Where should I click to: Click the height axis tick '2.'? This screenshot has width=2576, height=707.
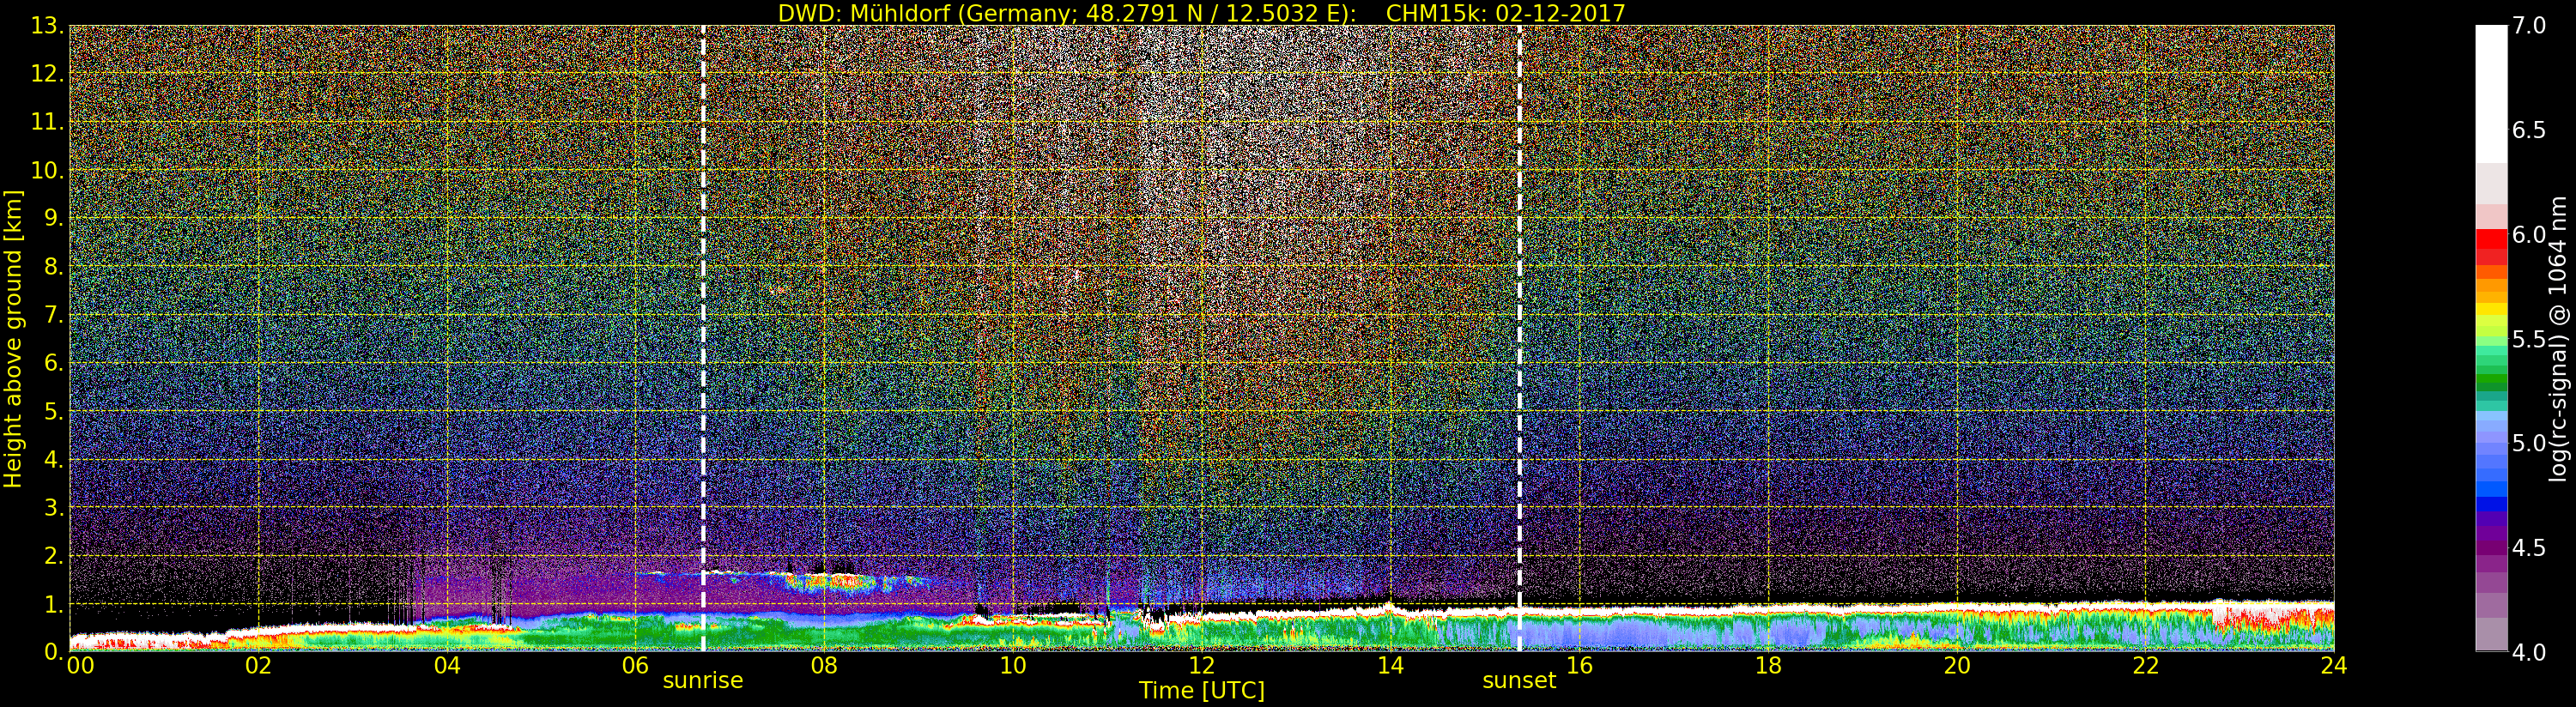point(53,555)
